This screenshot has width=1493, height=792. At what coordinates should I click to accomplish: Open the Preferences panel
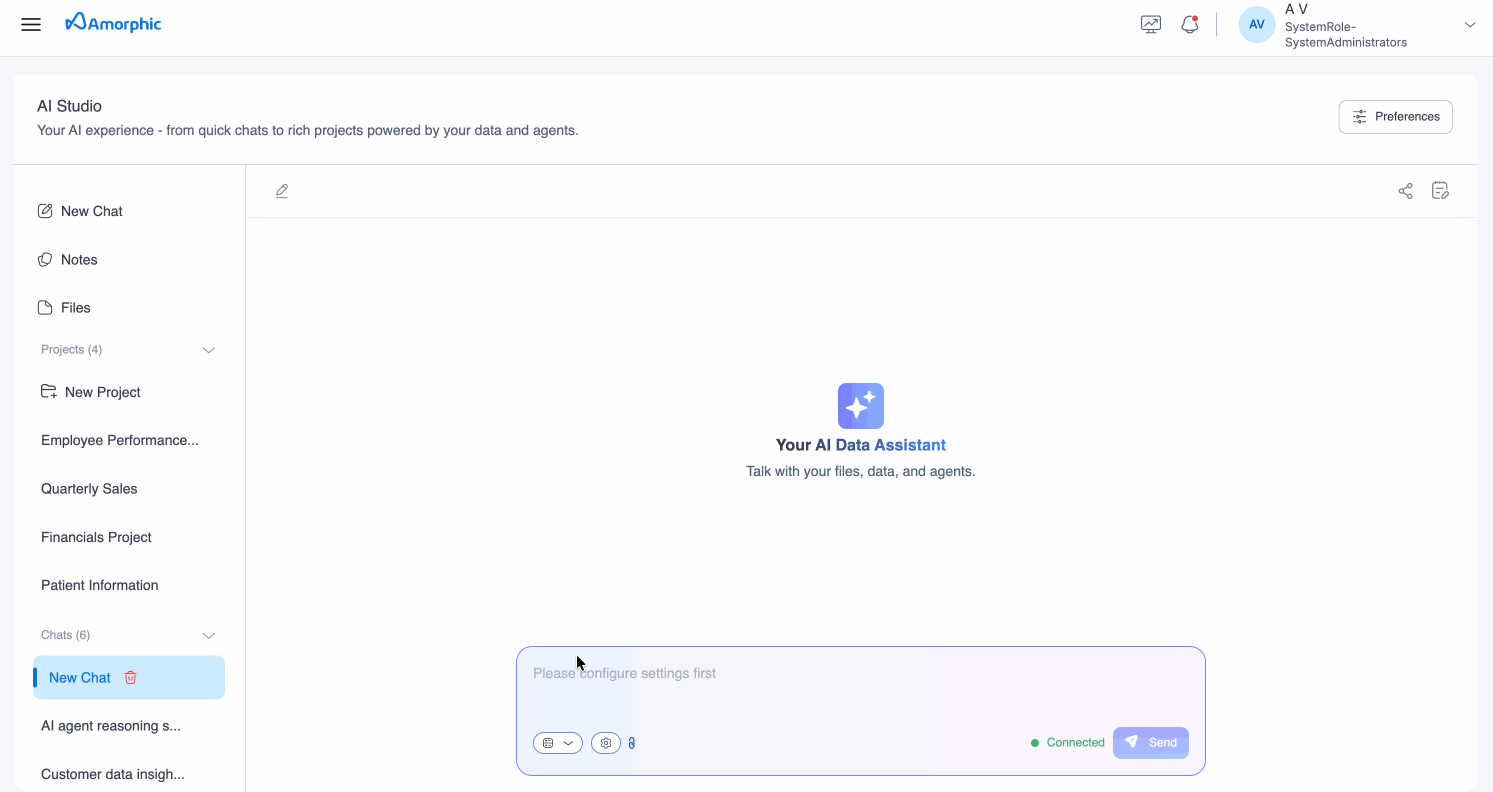[x=1395, y=116]
